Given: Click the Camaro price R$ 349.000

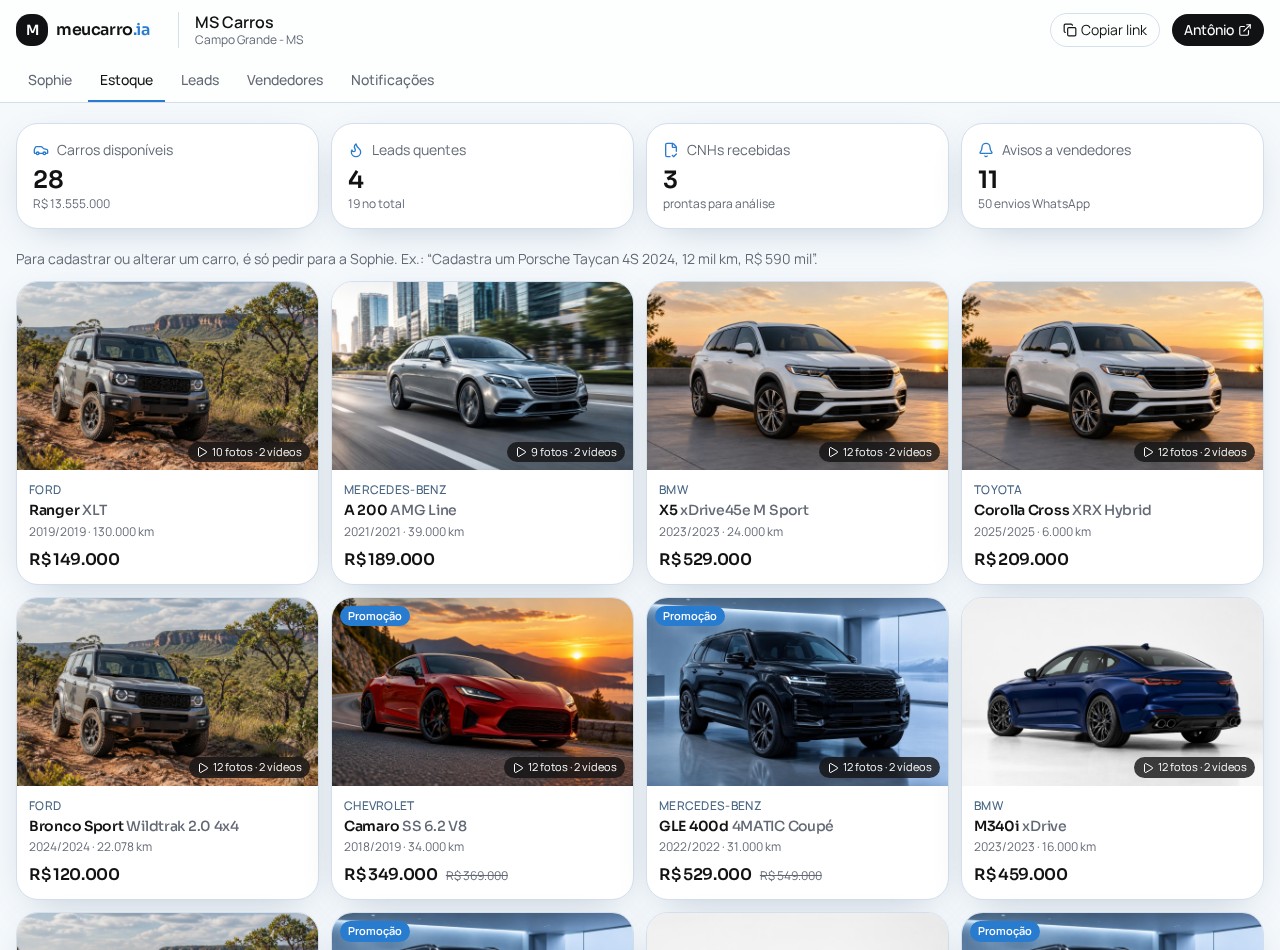Looking at the screenshot, I should (391, 874).
